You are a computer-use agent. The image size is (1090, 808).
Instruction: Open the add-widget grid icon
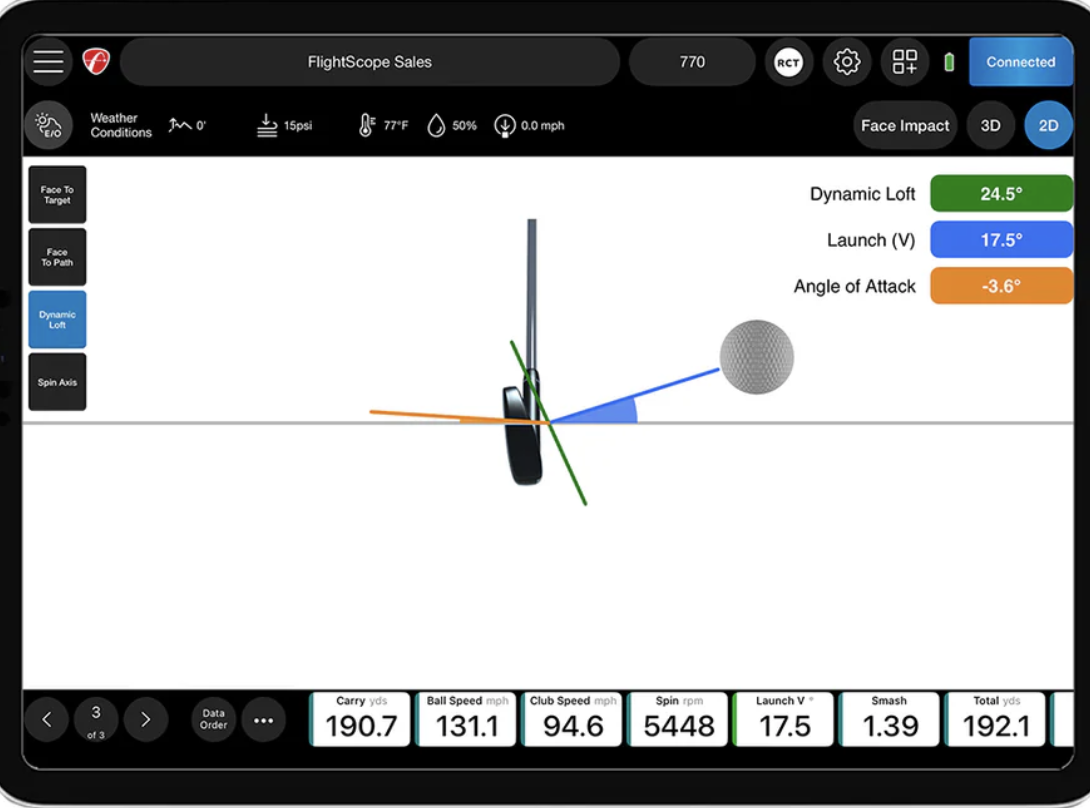905,62
